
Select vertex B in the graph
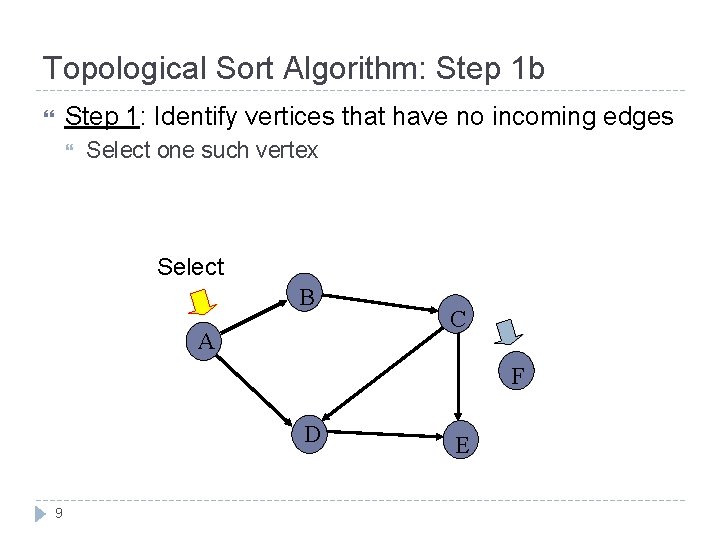(307, 297)
